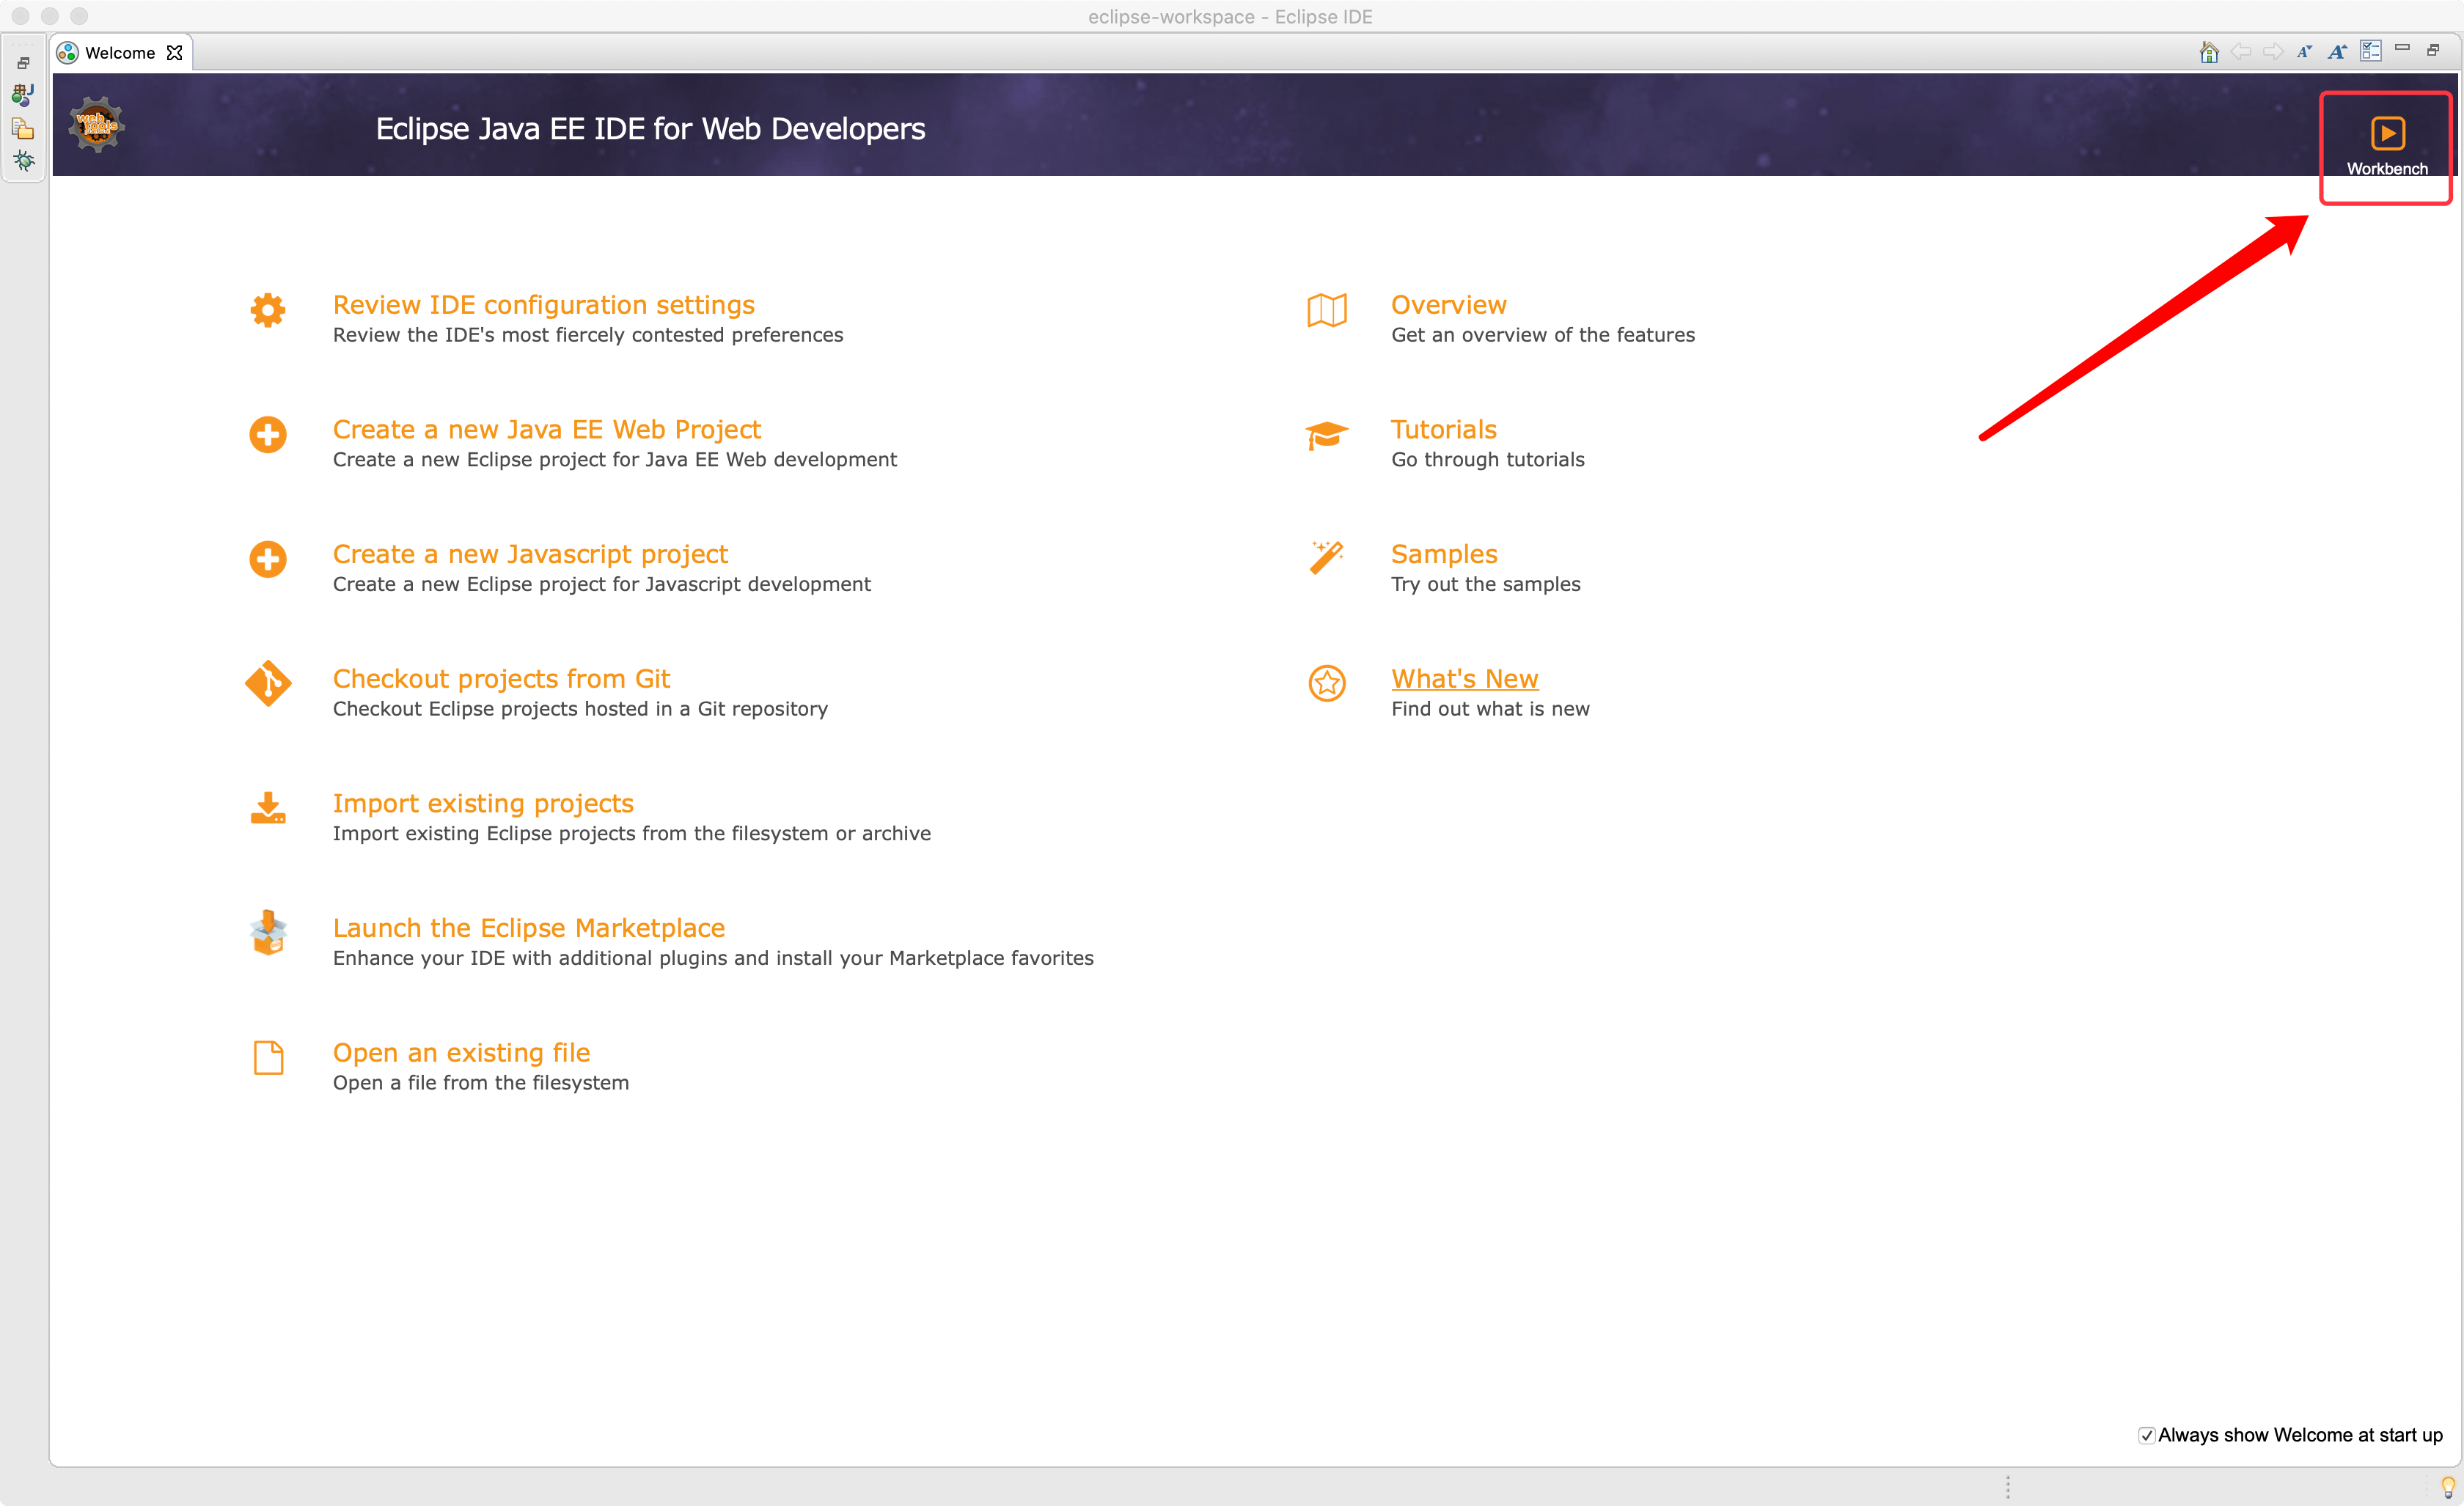This screenshot has height=1506, width=2464.
Task: Open Project Explorer icon in left trim
Action: pos(23,128)
